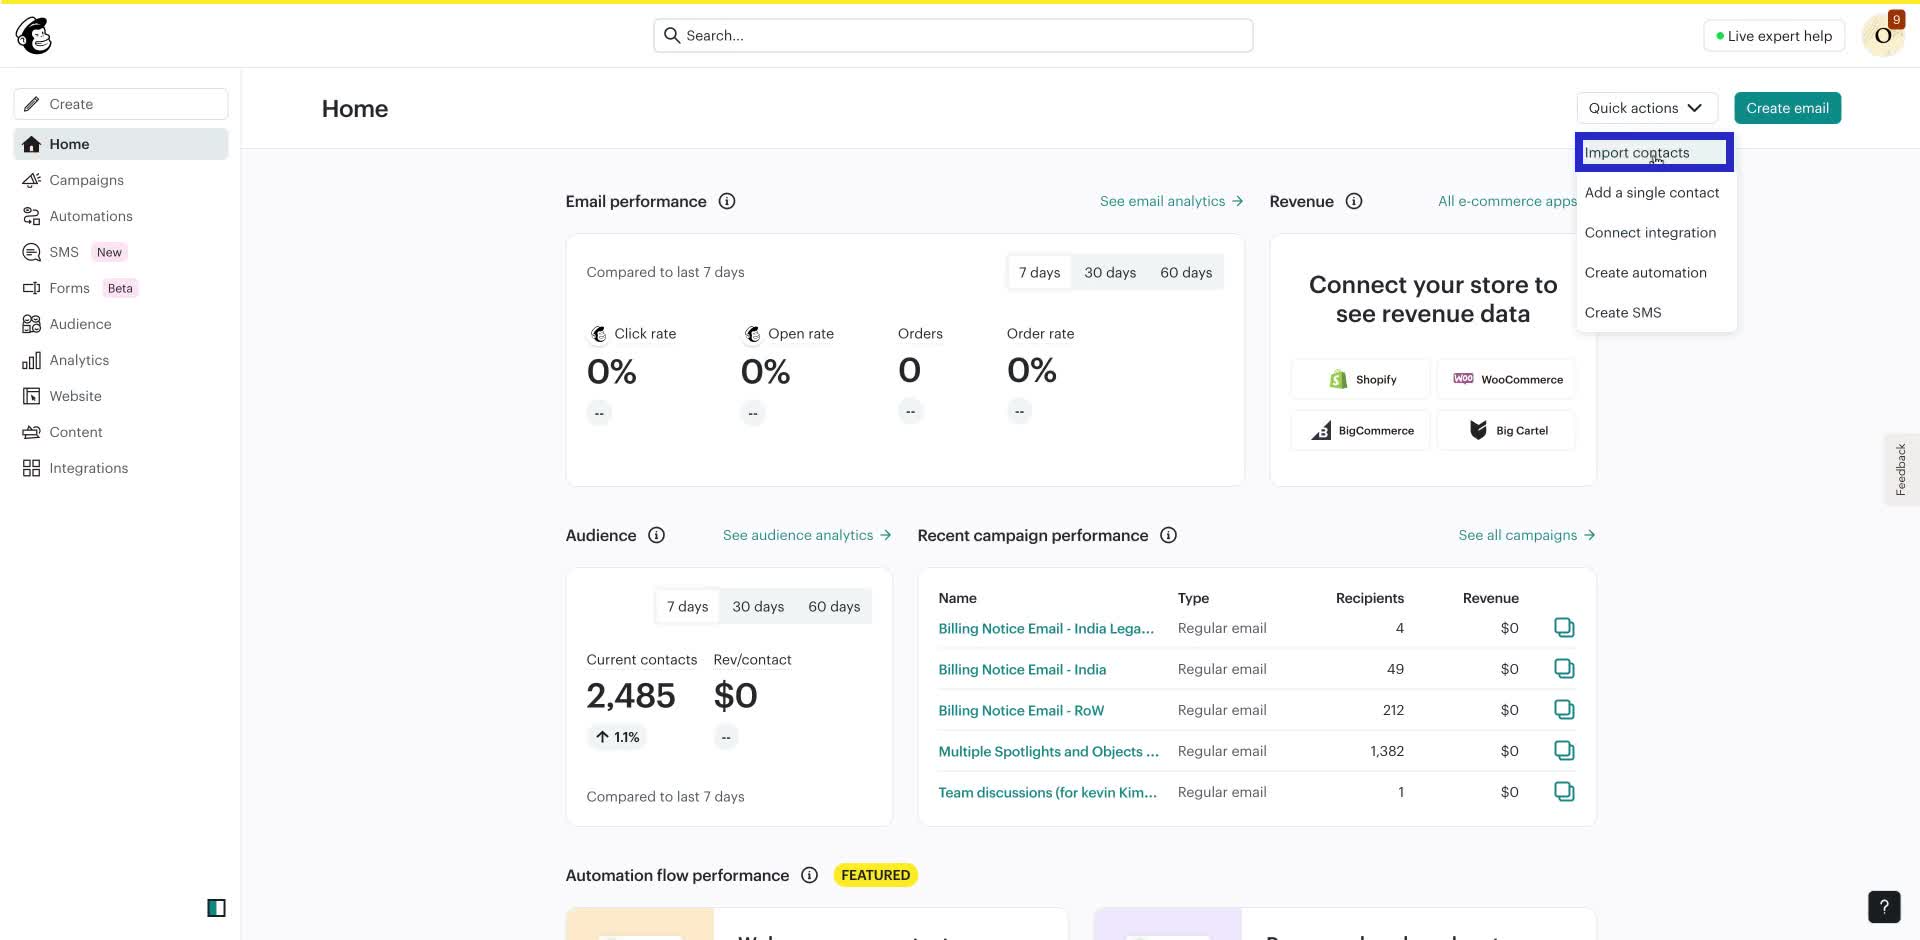Viewport: 1920px width, 940px height.
Task: Open the help question mark button
Action: pyautogui.click(x=1884, y=906)
